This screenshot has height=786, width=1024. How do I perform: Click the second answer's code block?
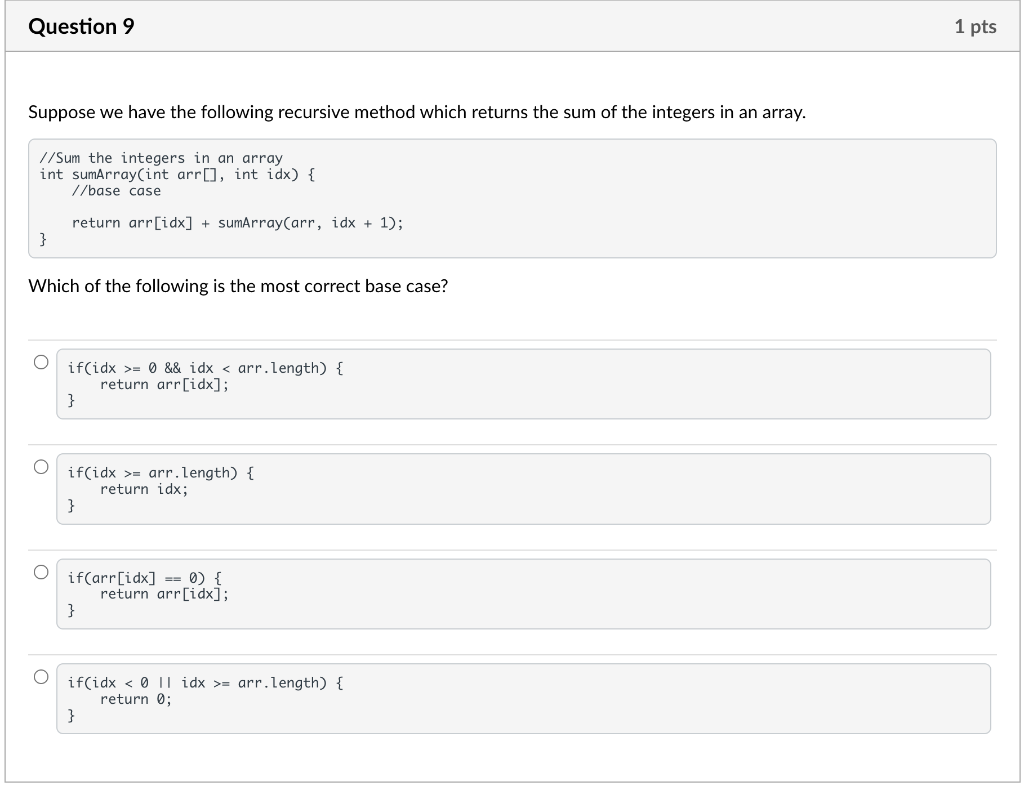522,488
